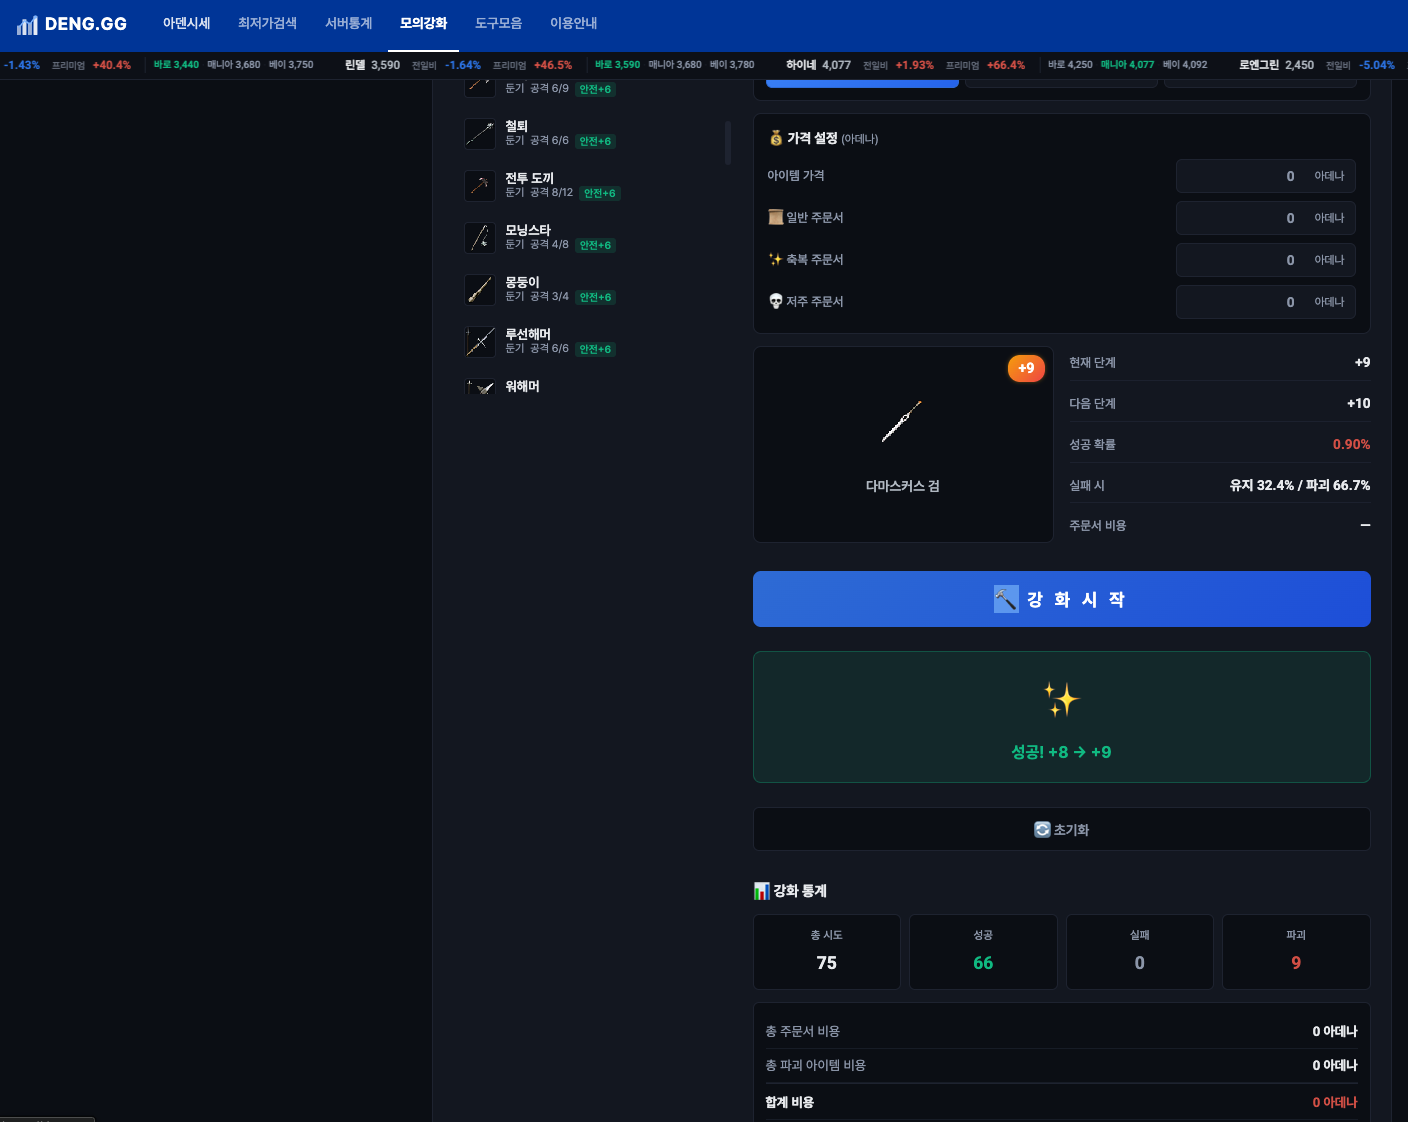Select the 전투 도끼 weapon icon
The height and width of the screenshot is (1122, 1408).
480,186
